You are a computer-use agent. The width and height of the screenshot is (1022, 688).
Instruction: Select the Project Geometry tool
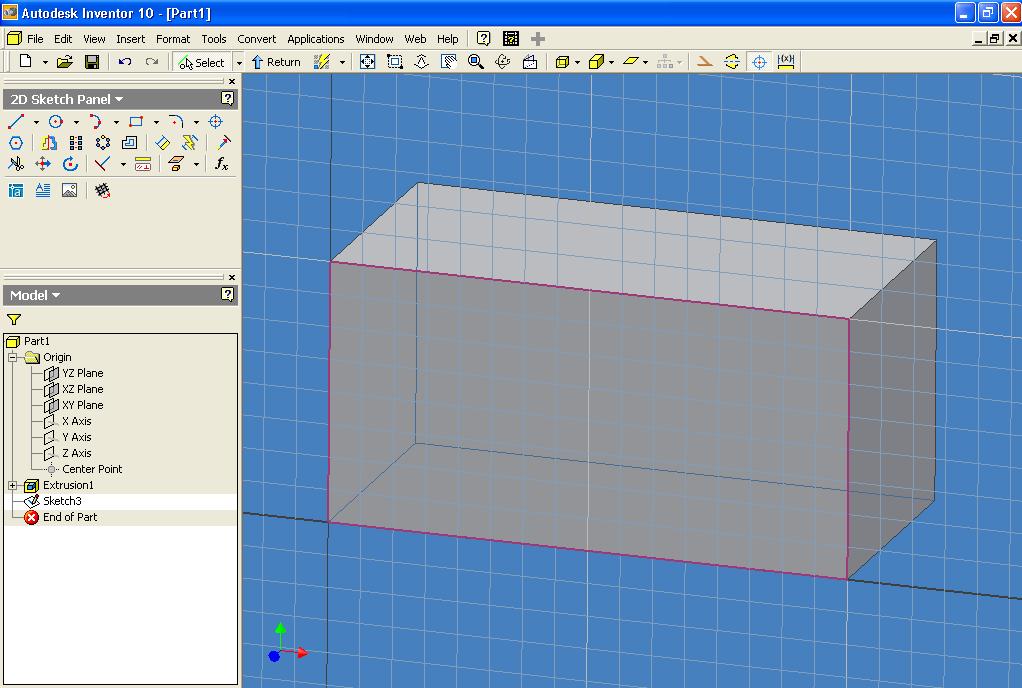[175, 164]
